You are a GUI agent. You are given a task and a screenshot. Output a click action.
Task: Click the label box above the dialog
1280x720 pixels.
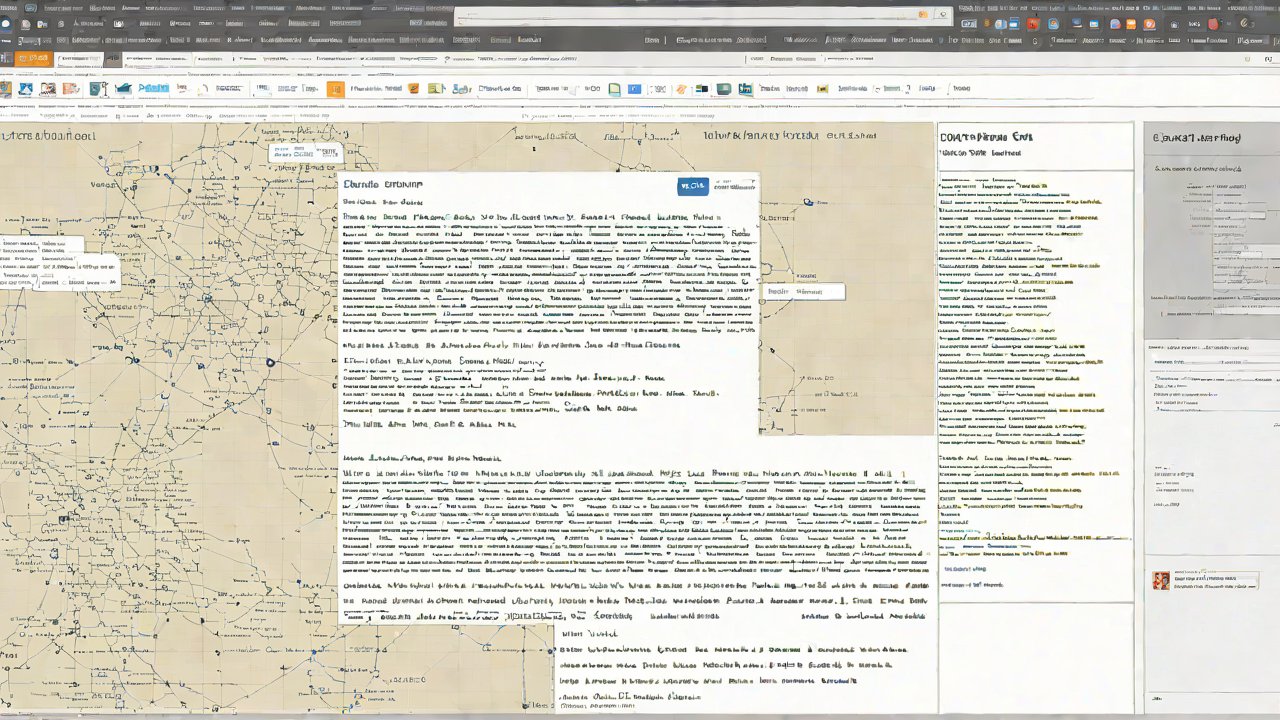point(306,153)
